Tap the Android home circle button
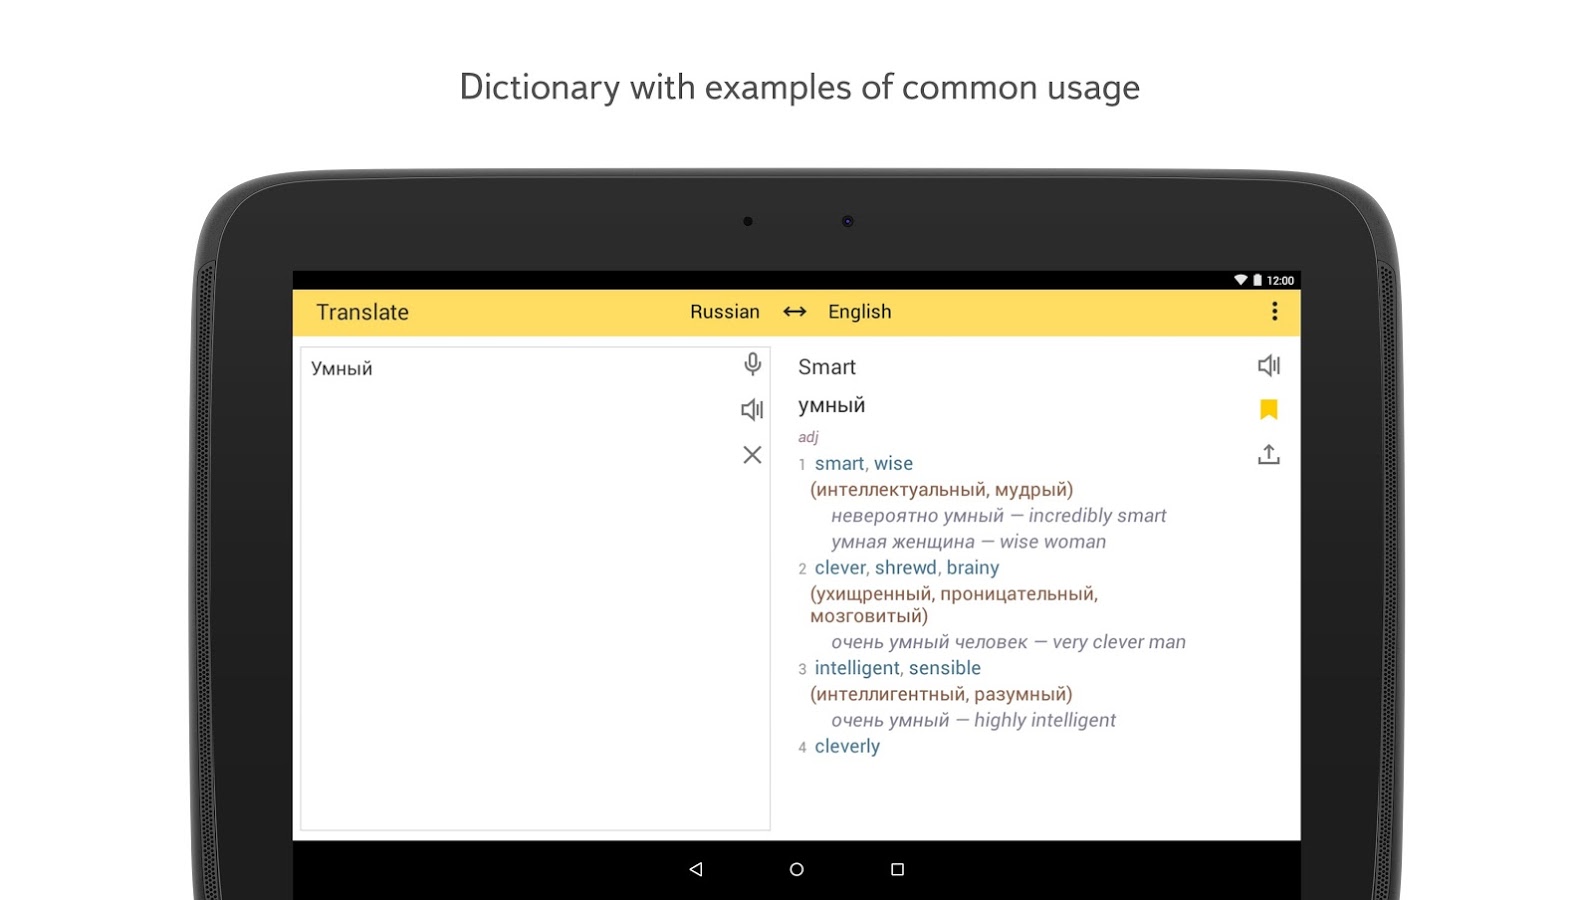Viewport: 1593px width, 900px height. [797, 869]
